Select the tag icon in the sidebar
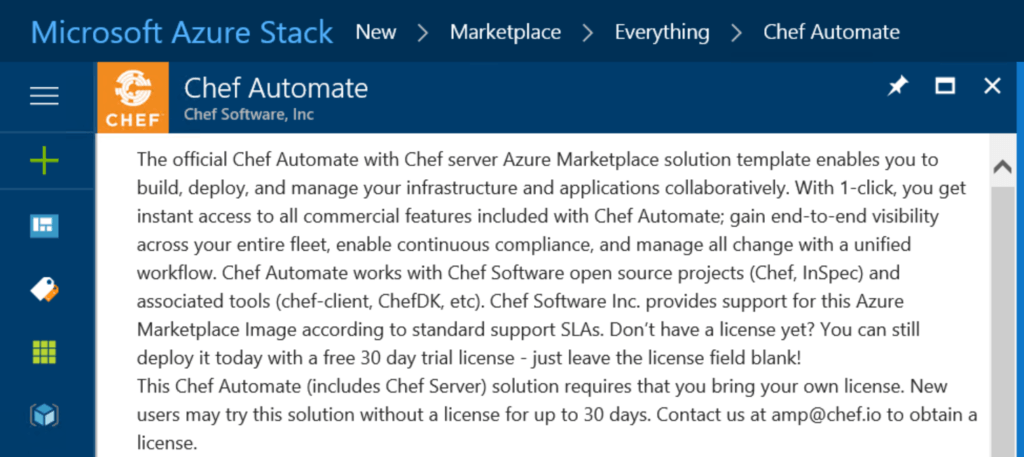The image size is (1024, 457). click(x=44, y=289)
